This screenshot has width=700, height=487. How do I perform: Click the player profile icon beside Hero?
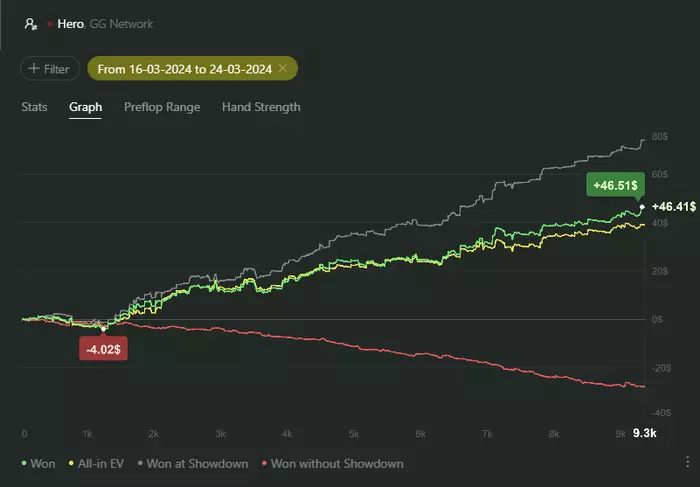(31, 23)
